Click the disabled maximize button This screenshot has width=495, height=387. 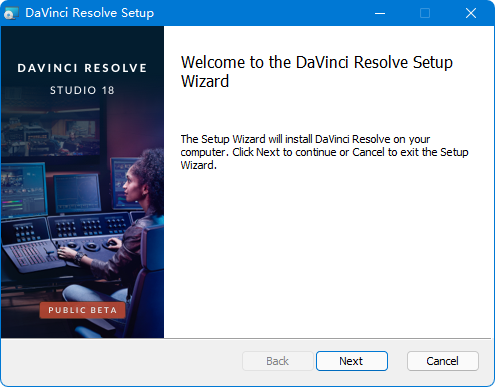tap(425, 13)
